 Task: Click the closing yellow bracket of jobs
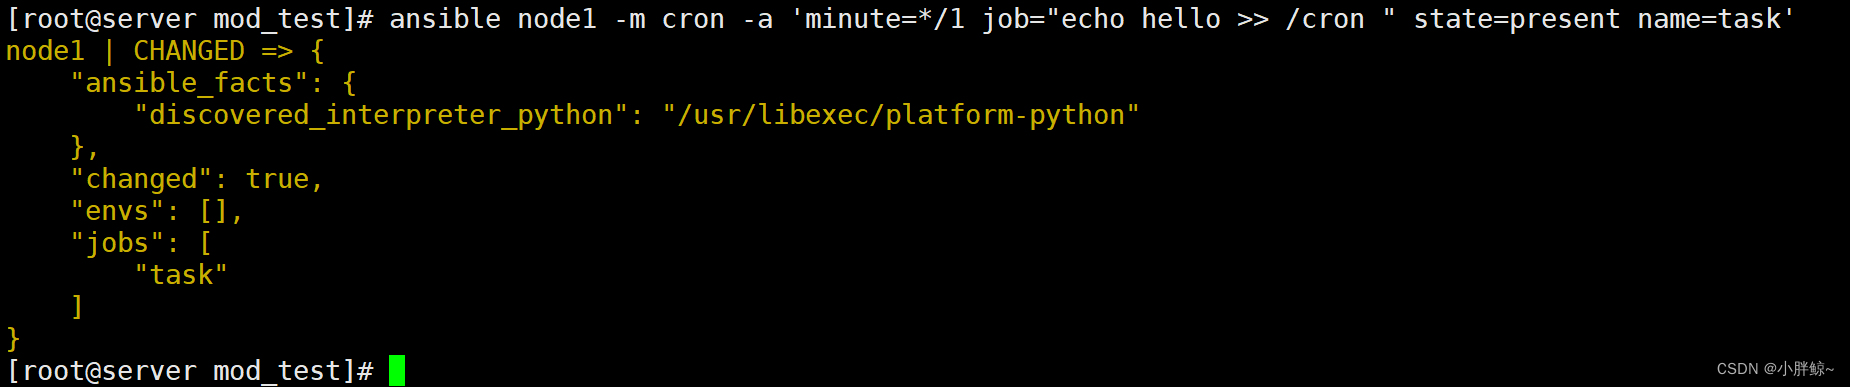pyautogui.click(x=77, y=307)
